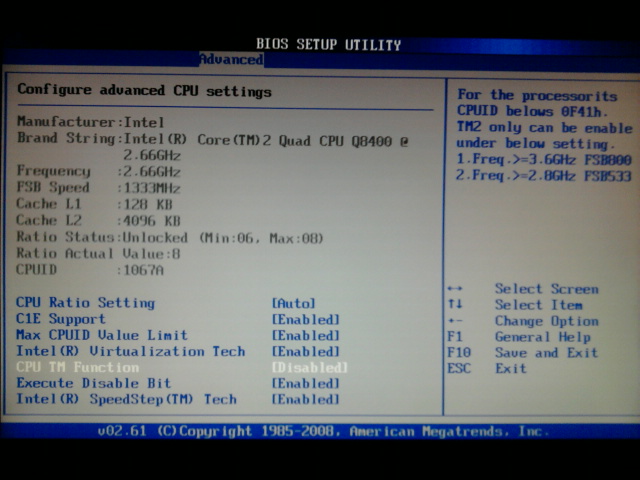
Task: Click the Select Item legend text
Action: point(539,305)
